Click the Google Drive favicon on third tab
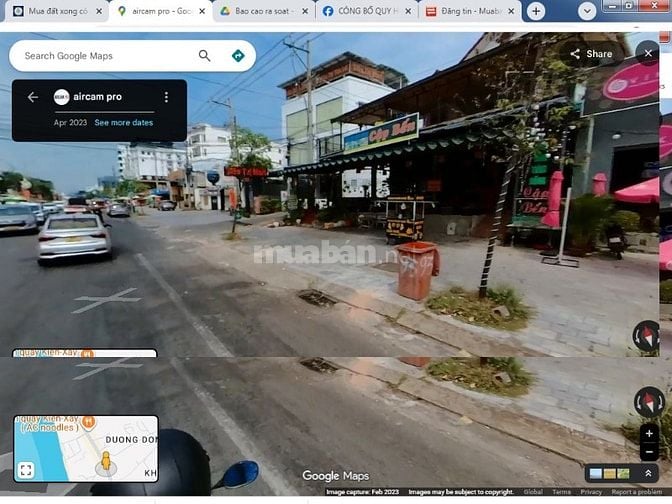This screenshot has height=504, width=672. point(225,11)
